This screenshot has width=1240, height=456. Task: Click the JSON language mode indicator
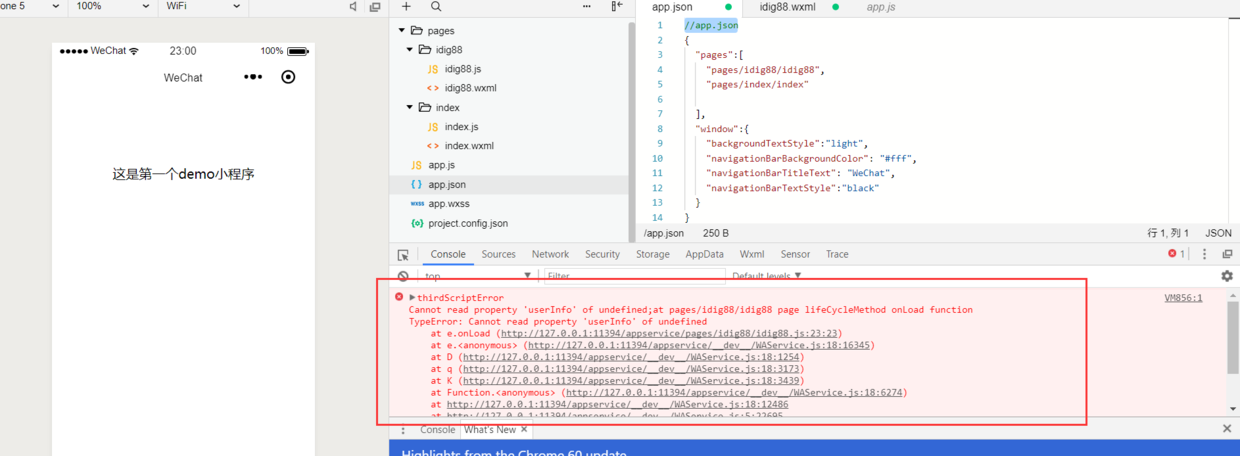click(1218, 233)
